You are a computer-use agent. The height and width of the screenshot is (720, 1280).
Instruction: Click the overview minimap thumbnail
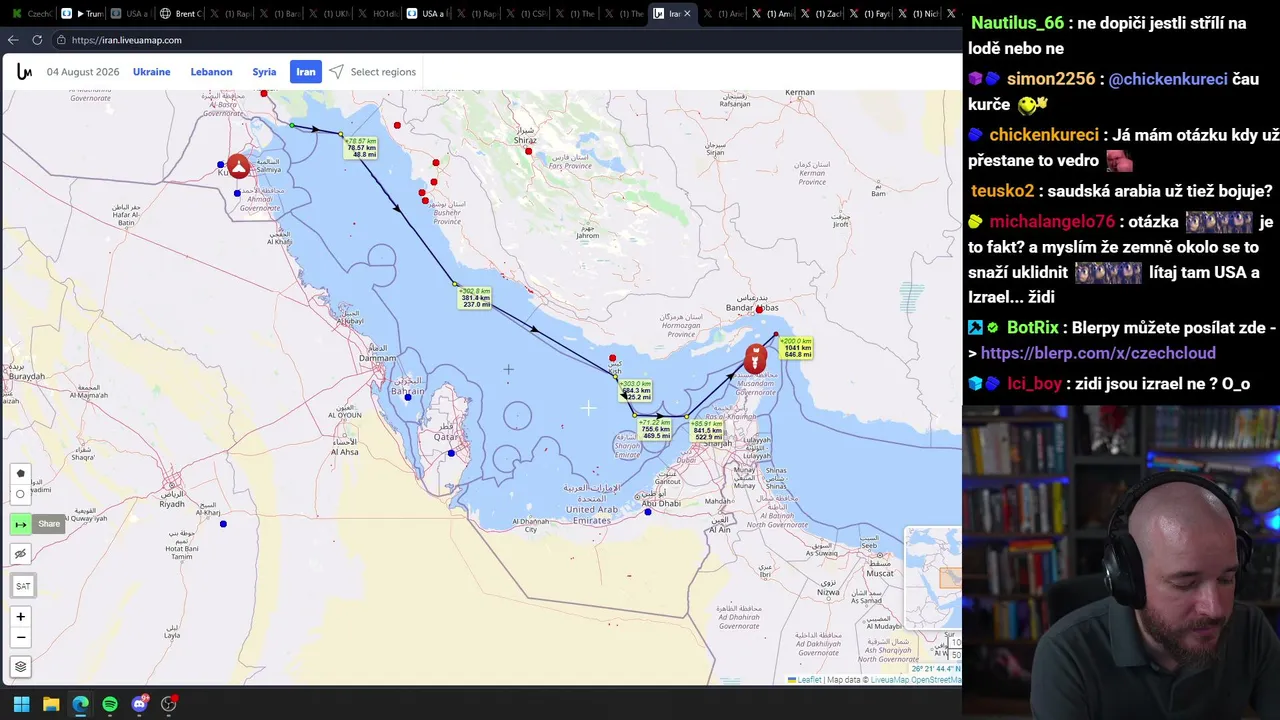pyautogui.click(x=932, y=577)
